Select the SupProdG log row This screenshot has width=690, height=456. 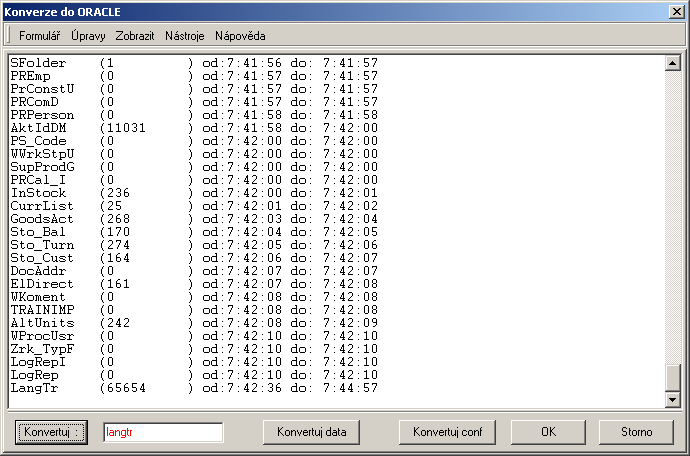point(194,167)
